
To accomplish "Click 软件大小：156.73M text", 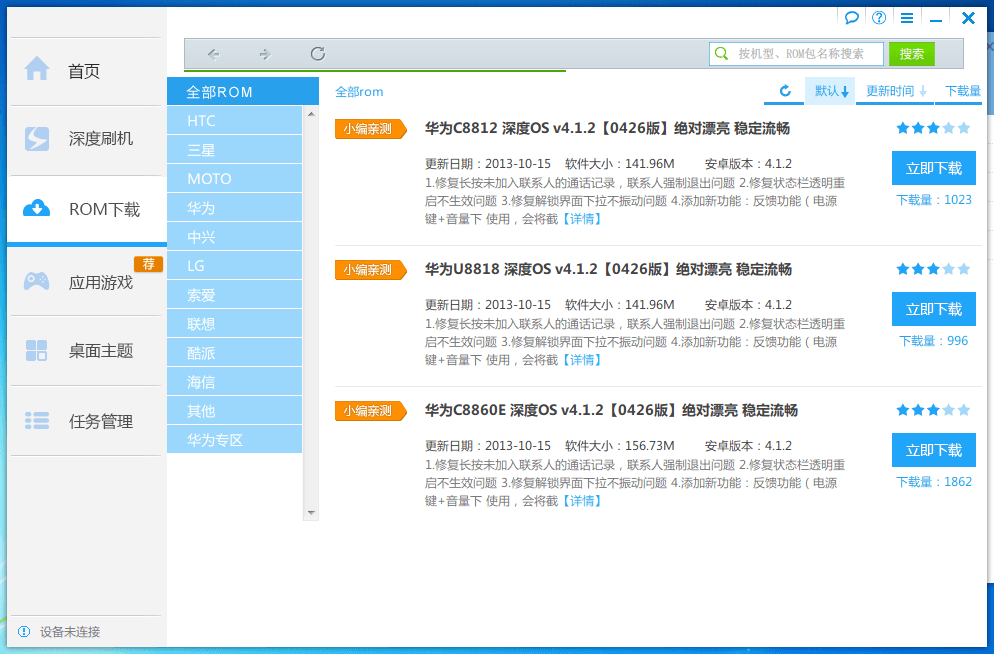I will click(x=619, y=446).
